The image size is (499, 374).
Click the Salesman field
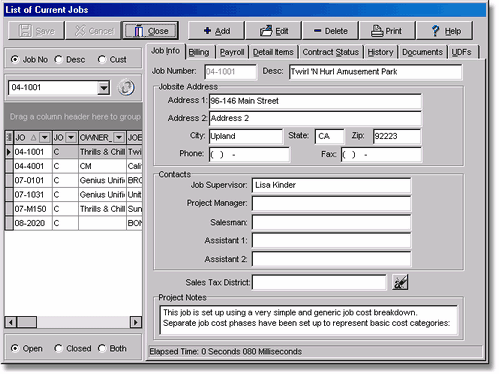click(x=331, y=222)
